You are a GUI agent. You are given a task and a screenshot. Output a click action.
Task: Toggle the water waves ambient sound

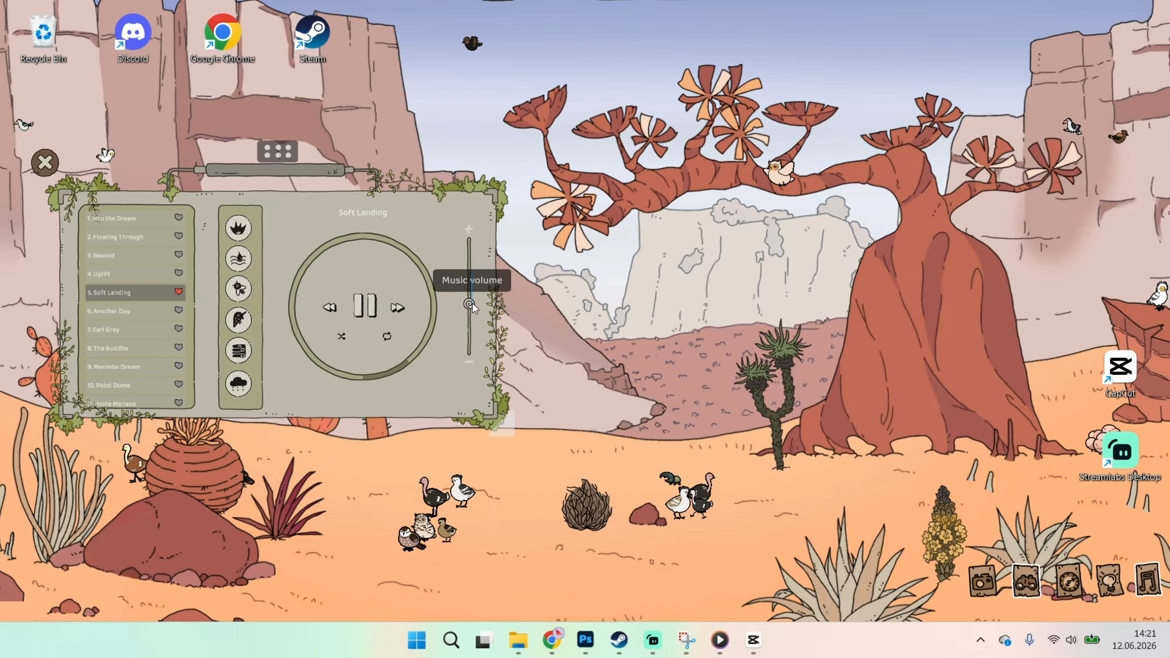point(239,258)
